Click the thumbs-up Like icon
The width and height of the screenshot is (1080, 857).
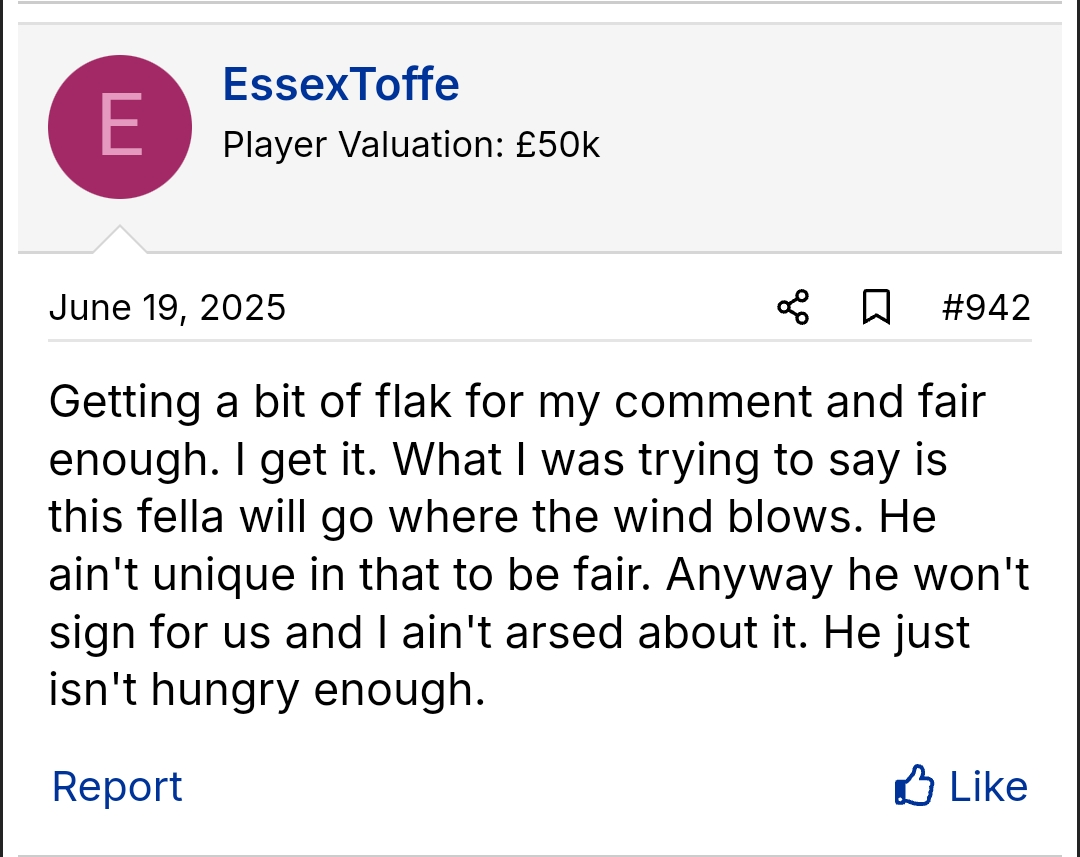pyautogui.click(x=914, y=787)
